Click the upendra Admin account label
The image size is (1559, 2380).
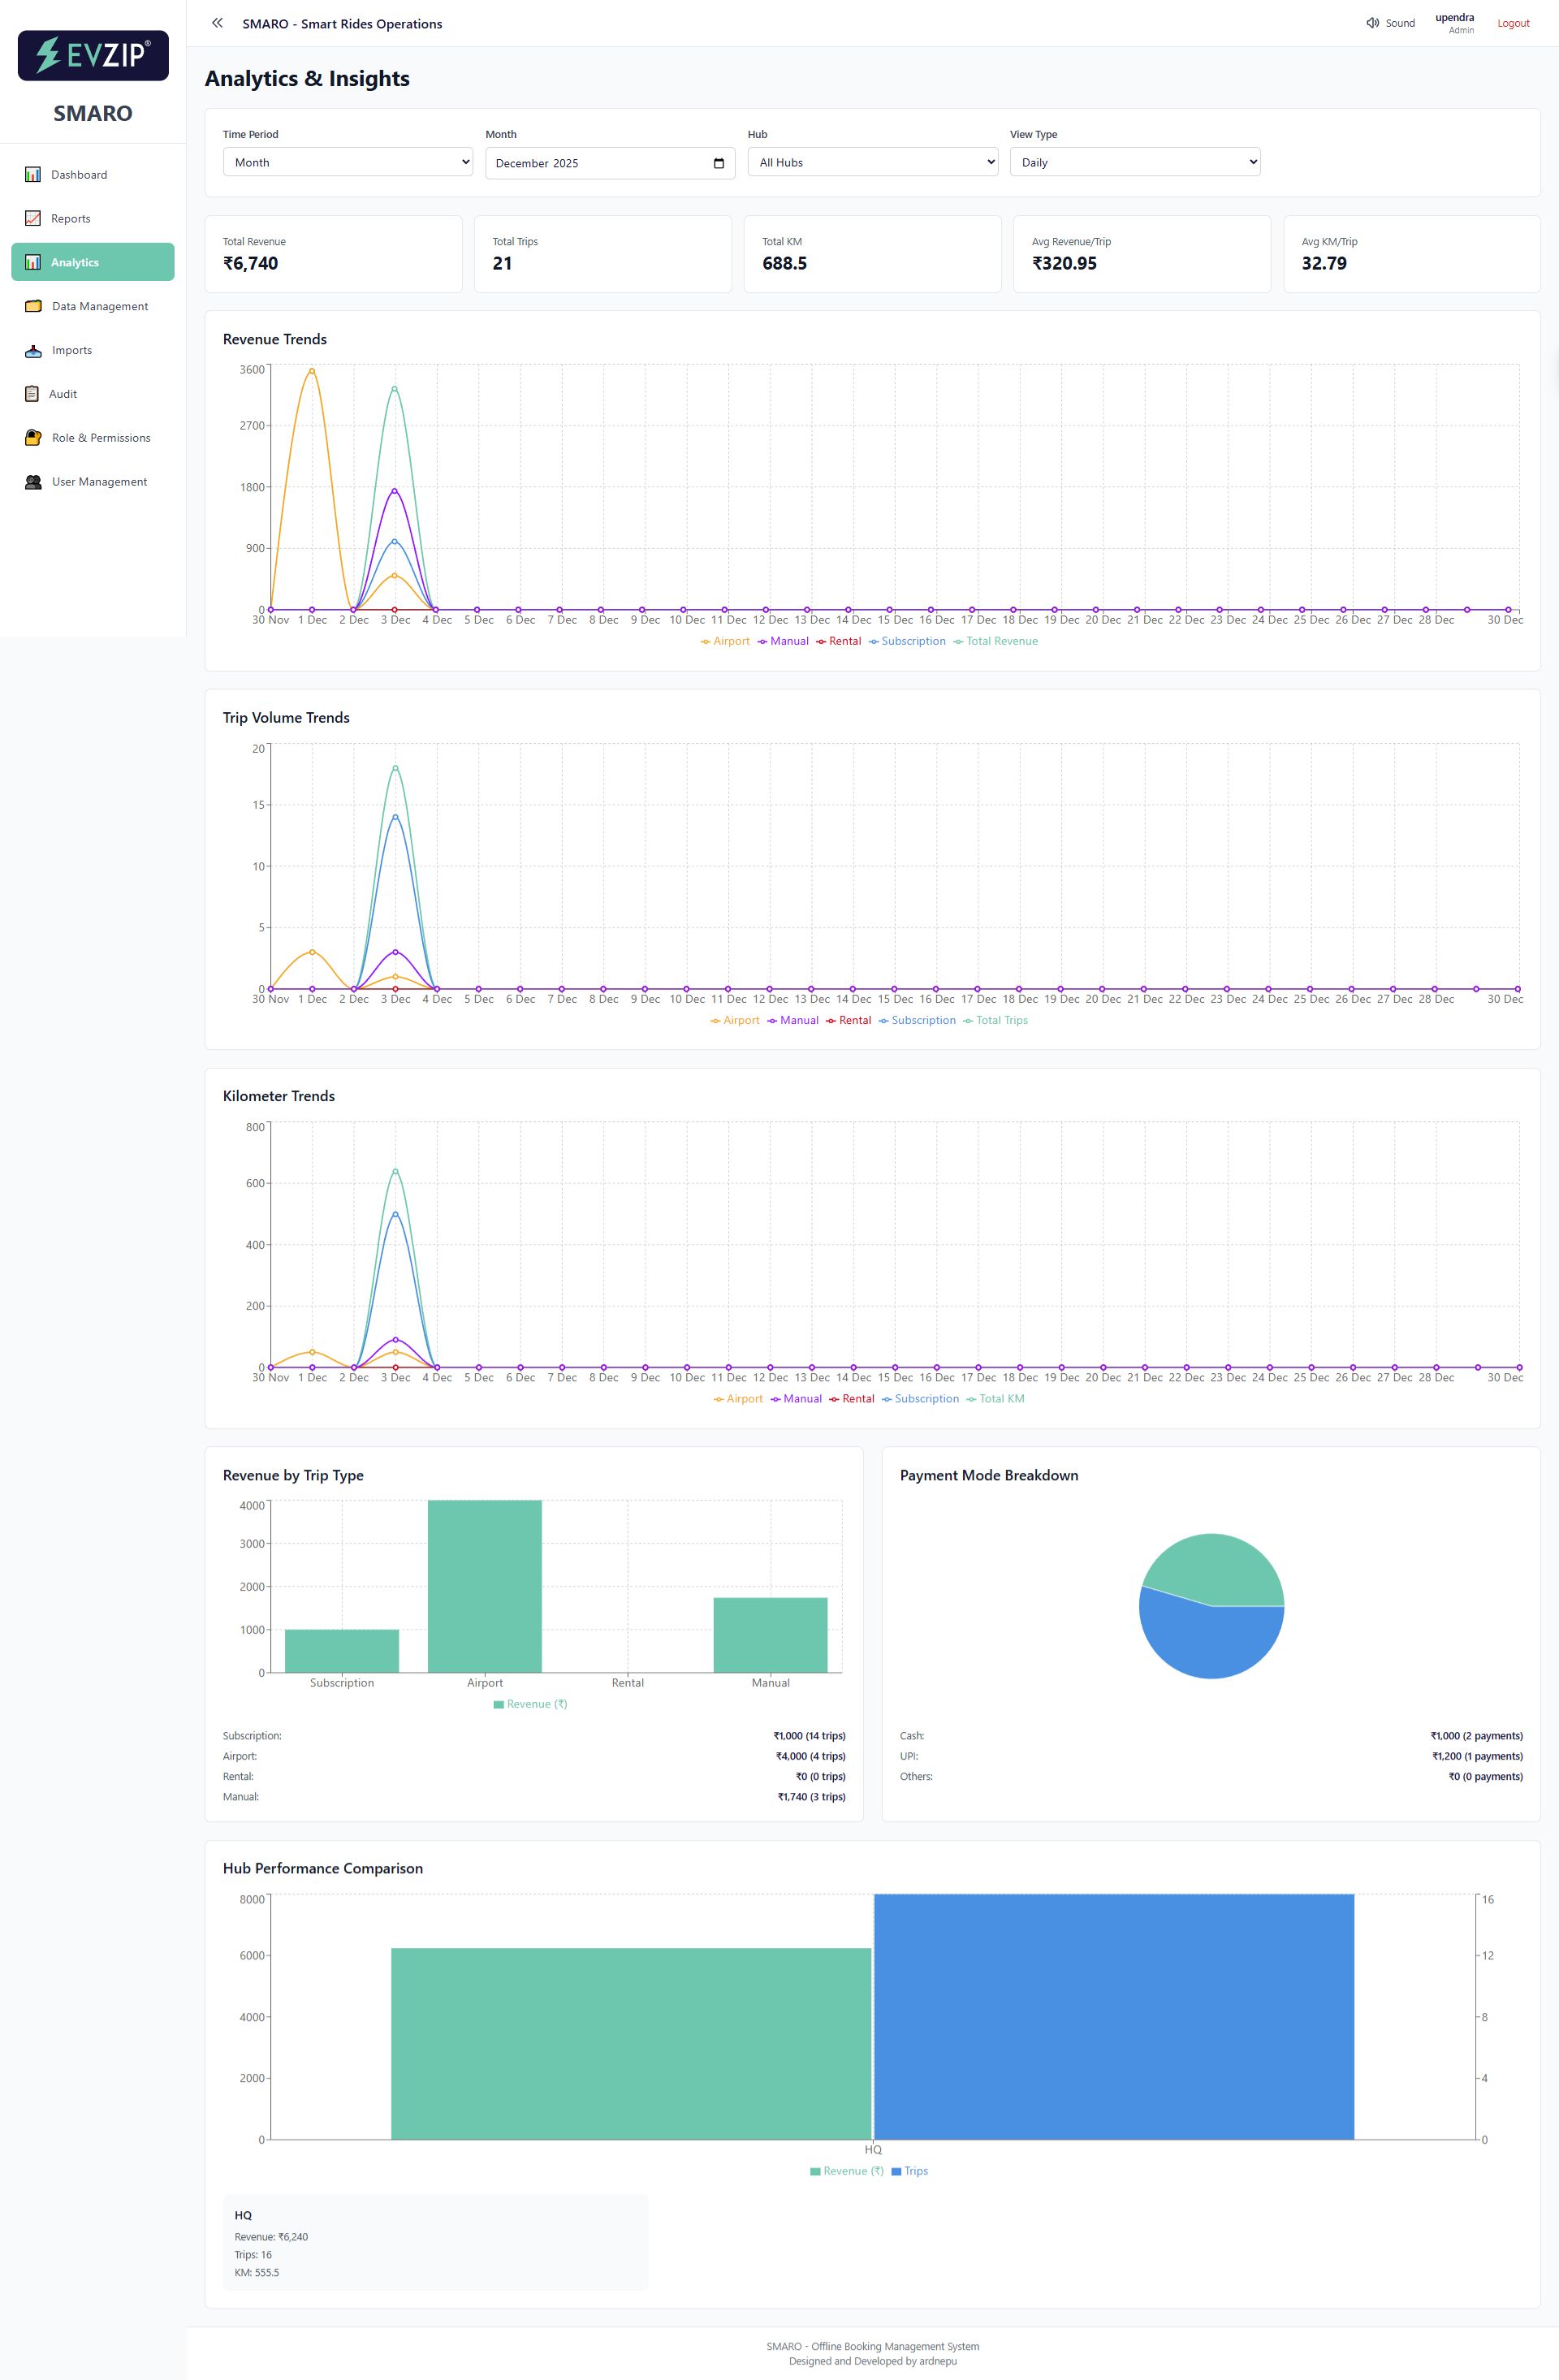1455,23
